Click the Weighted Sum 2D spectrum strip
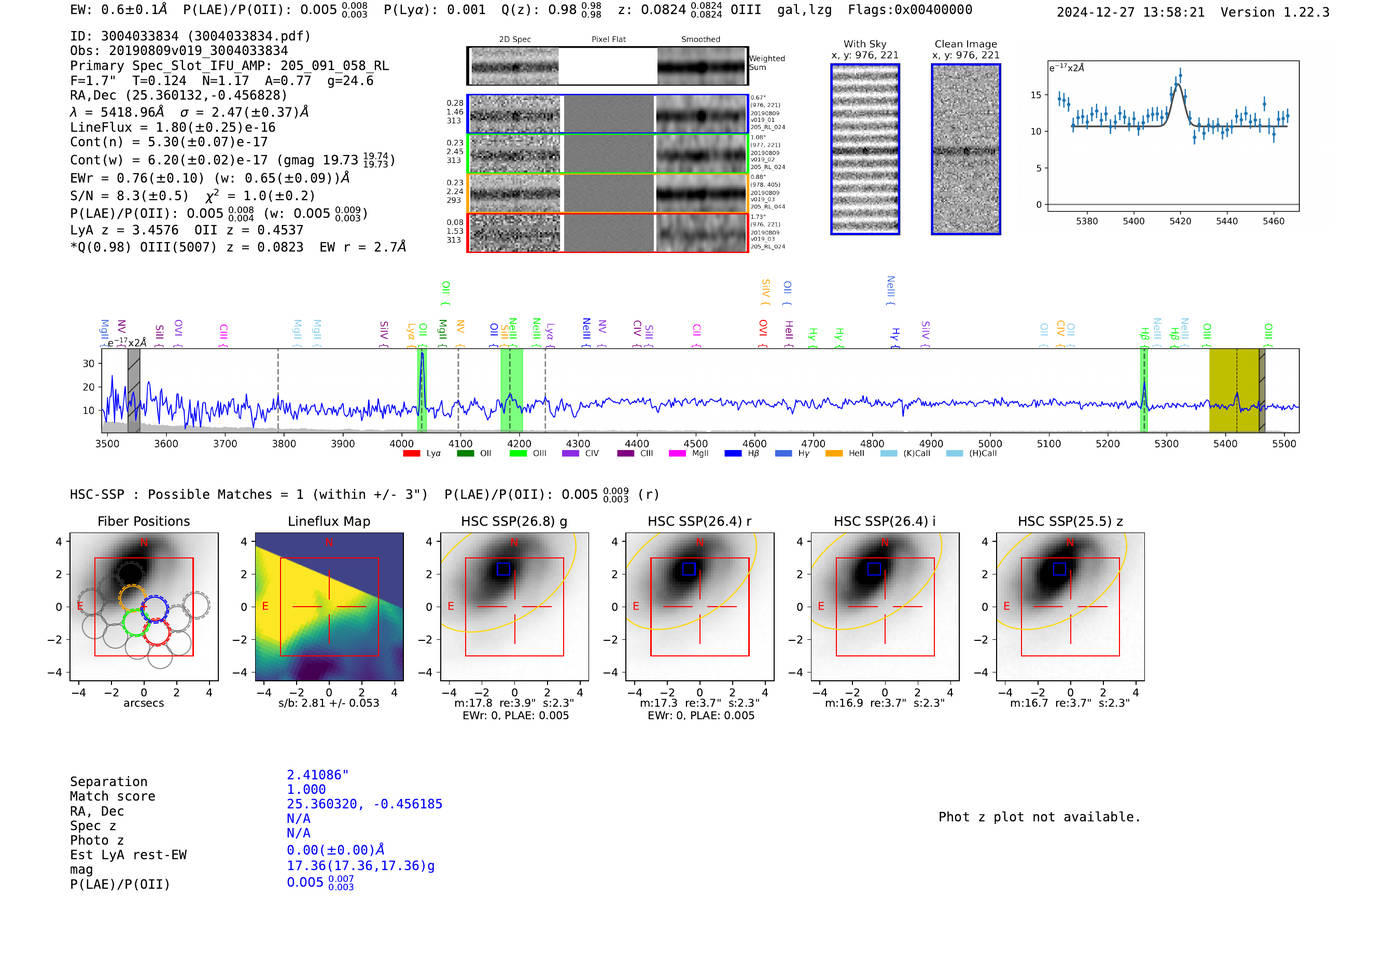 (607, 66)
